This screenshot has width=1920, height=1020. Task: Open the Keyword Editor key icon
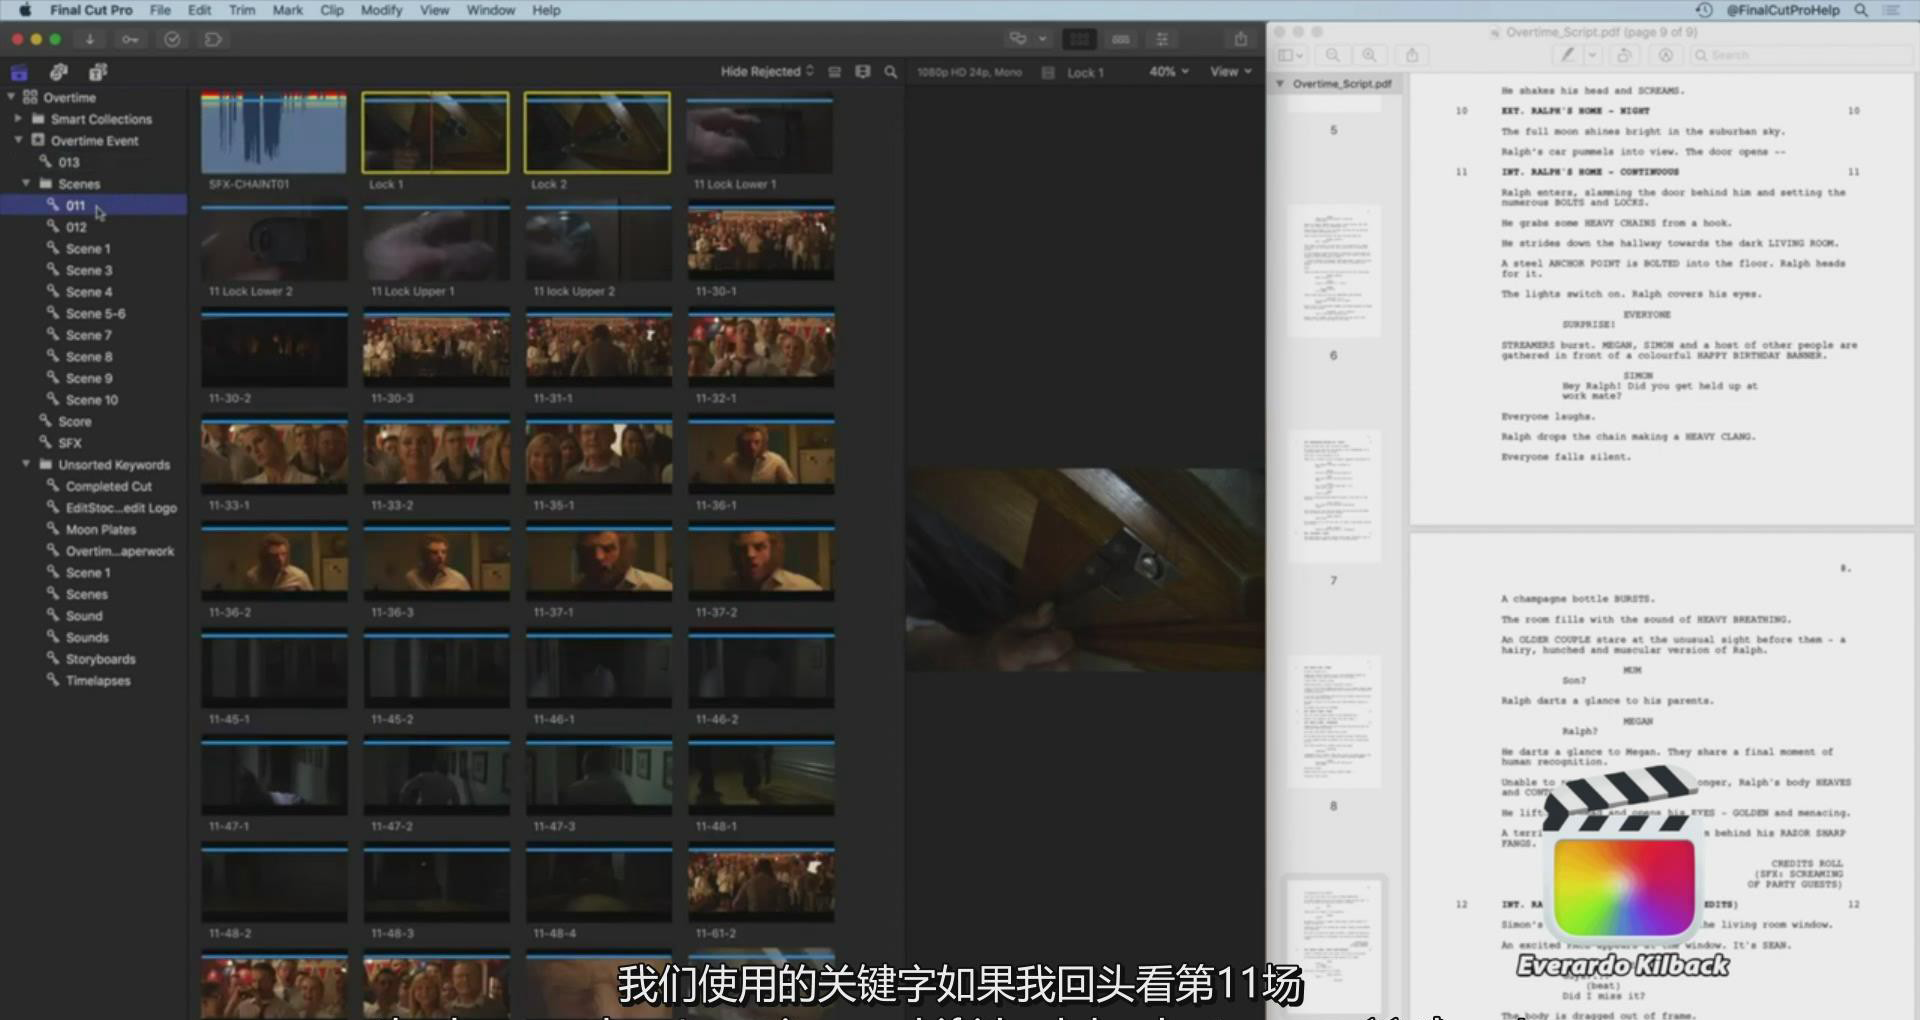pos(130,39)
